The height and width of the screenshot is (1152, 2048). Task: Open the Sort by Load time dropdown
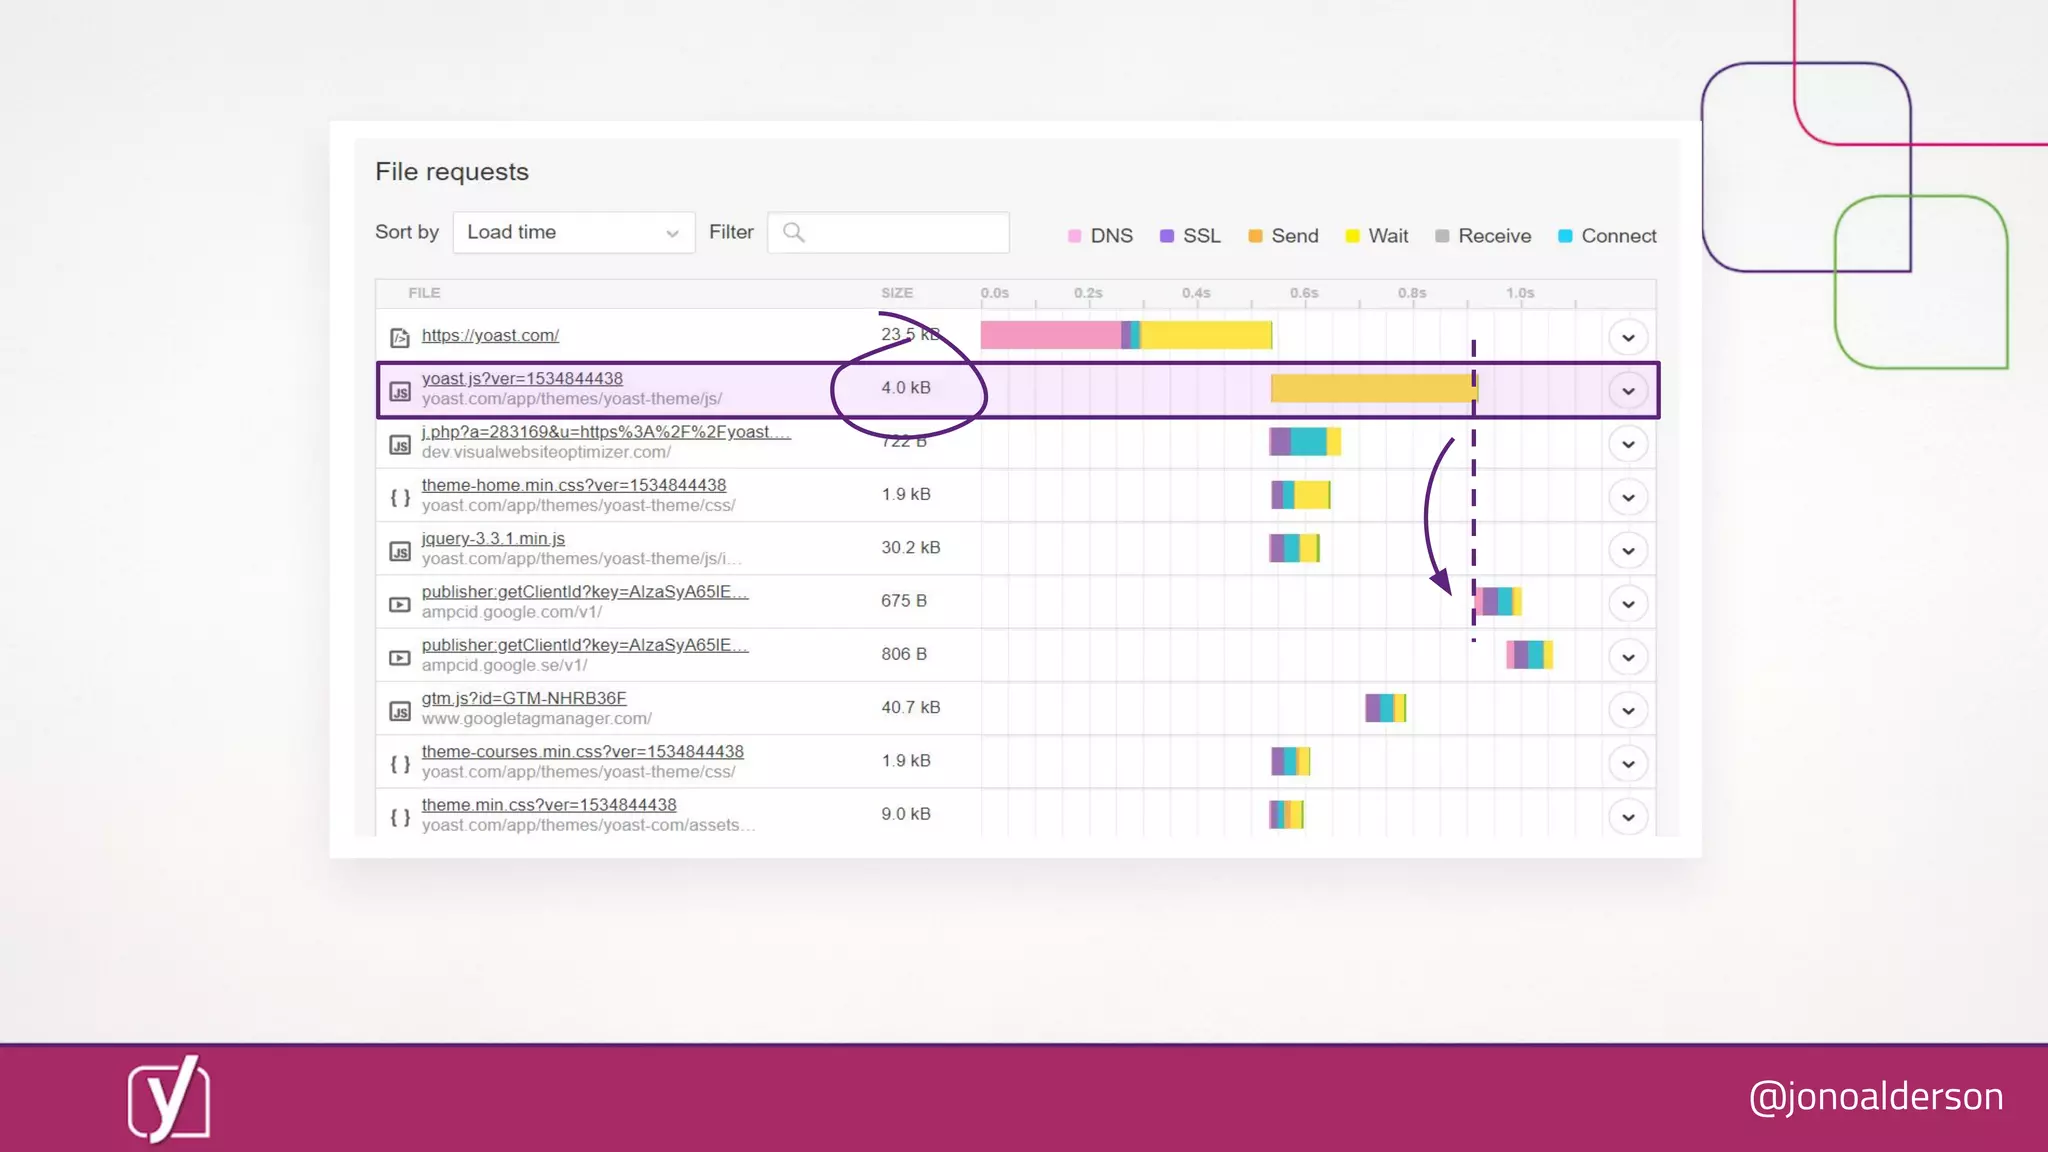click(x=573, y=233)
